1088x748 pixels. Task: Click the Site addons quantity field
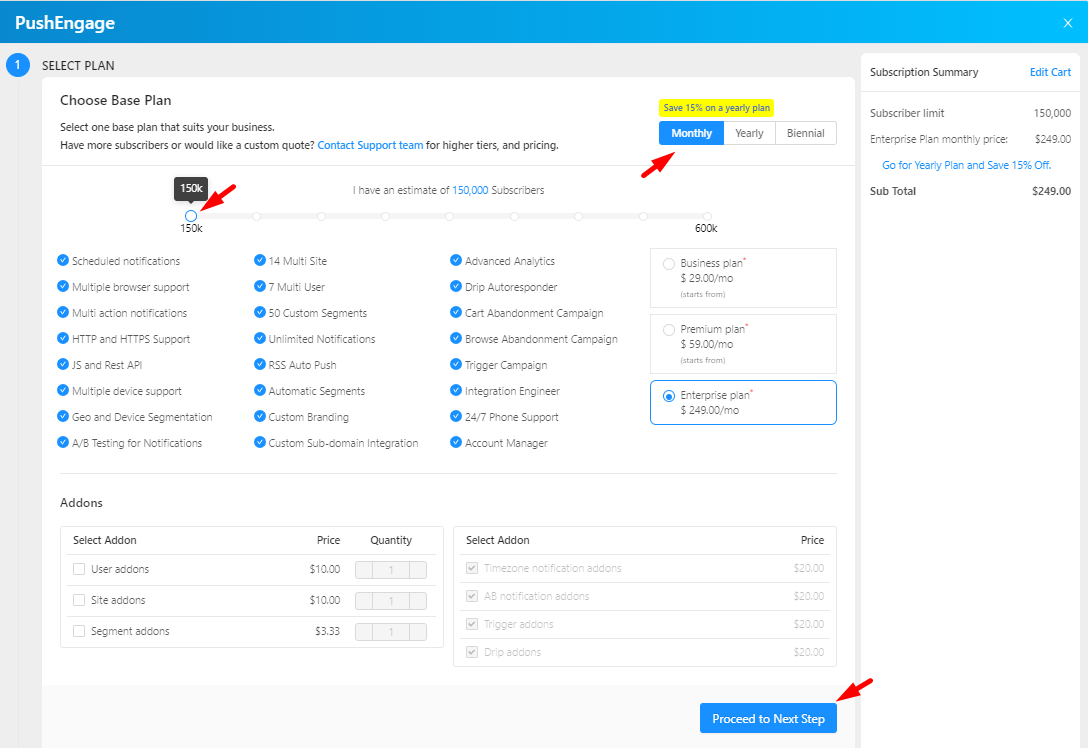coord(391,601)
